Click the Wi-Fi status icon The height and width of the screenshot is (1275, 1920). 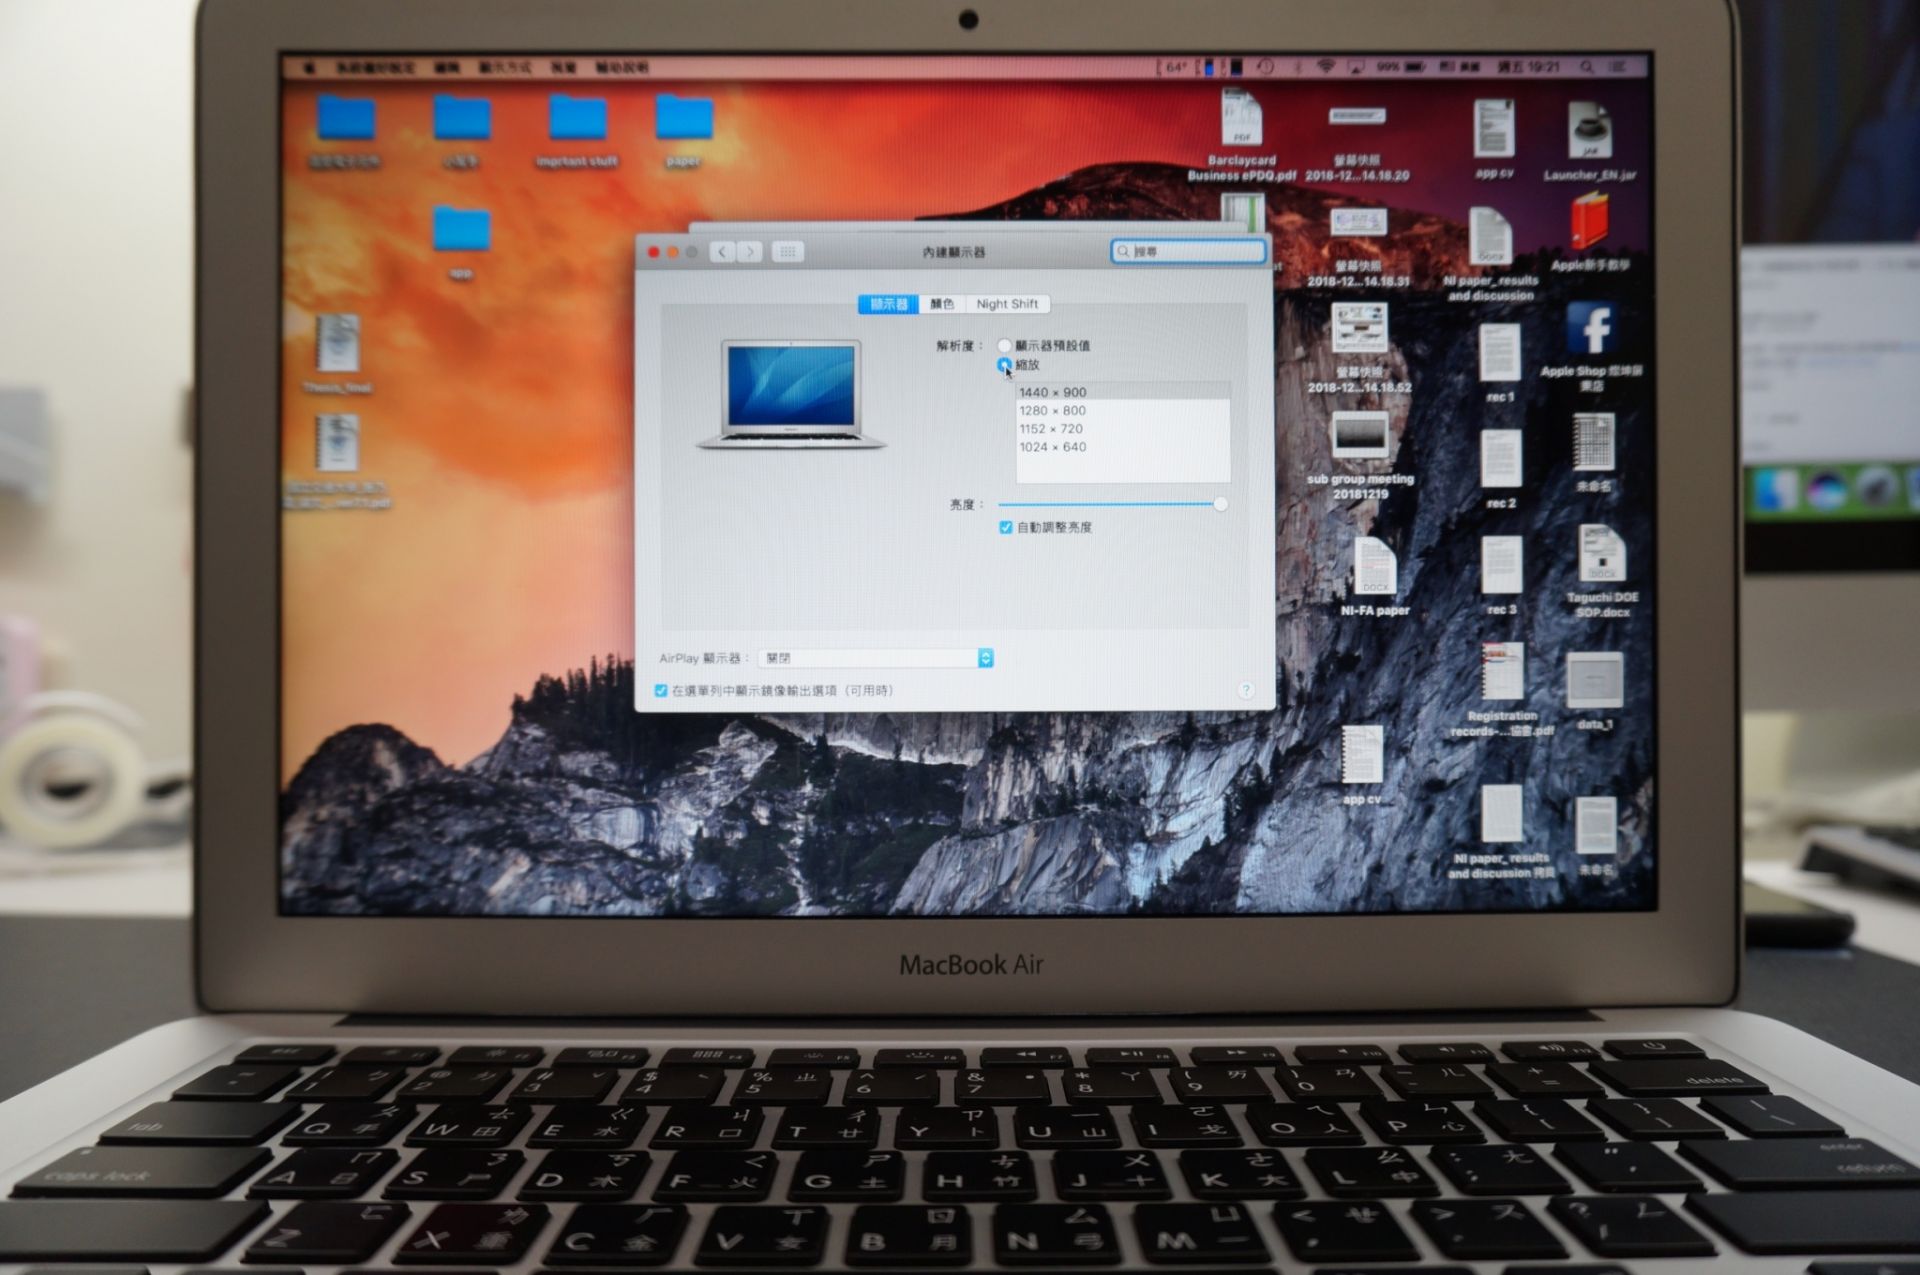click(x=1326, y=67)
